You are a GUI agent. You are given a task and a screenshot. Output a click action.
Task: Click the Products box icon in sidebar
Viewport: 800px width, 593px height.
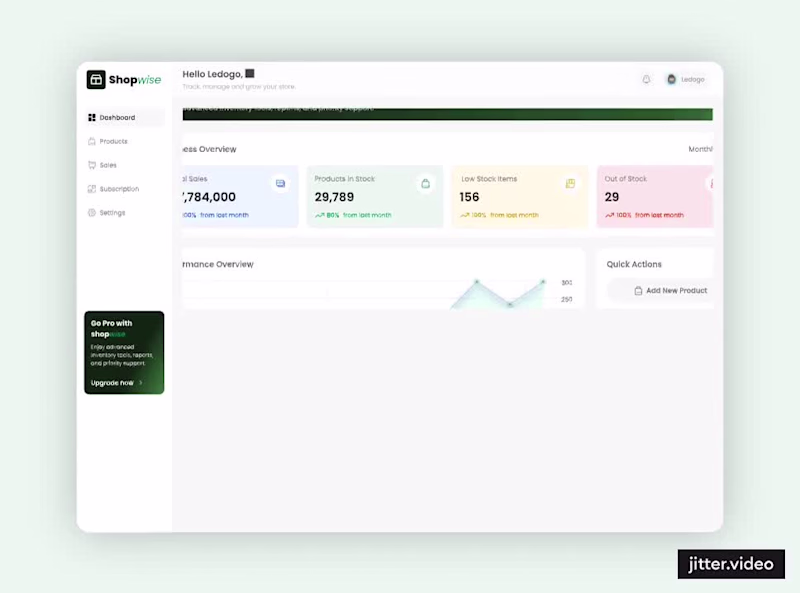pyautogui.click(x=91, y=141)
